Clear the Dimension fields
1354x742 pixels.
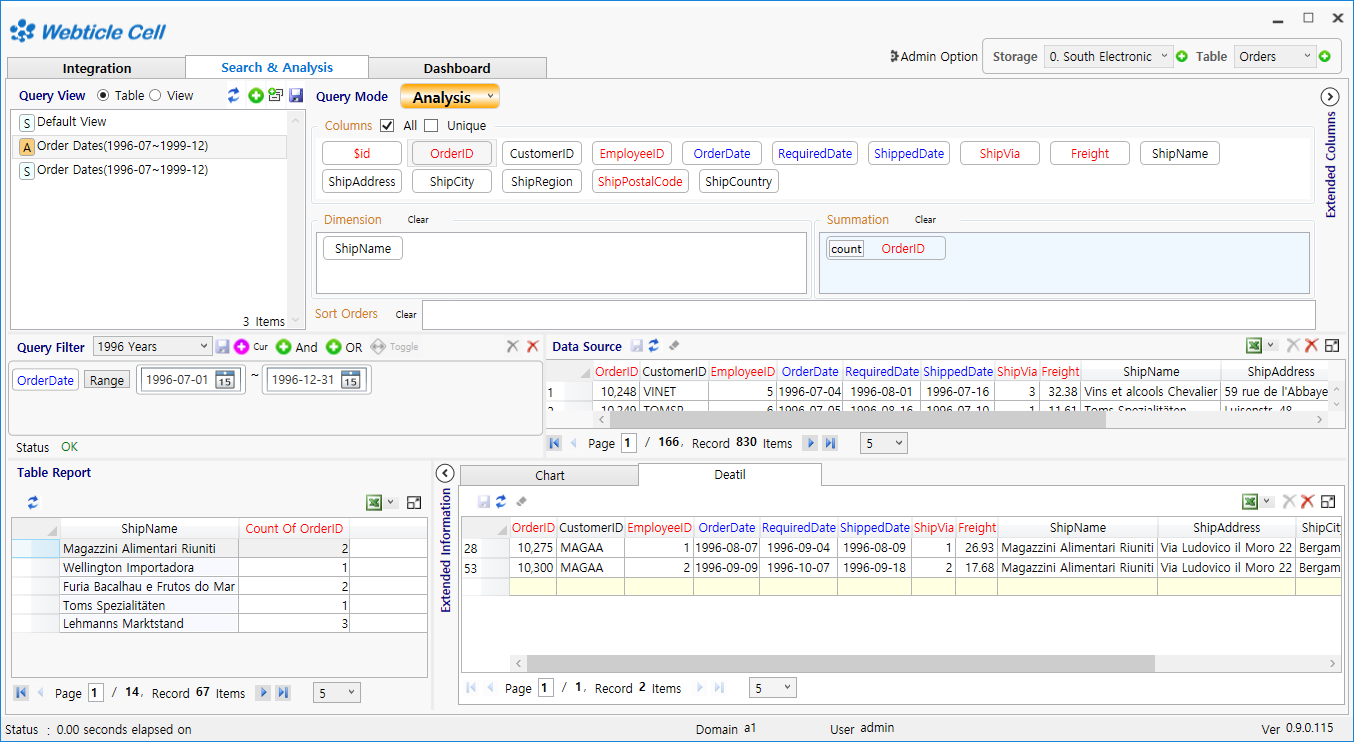(x=417, y=219)
